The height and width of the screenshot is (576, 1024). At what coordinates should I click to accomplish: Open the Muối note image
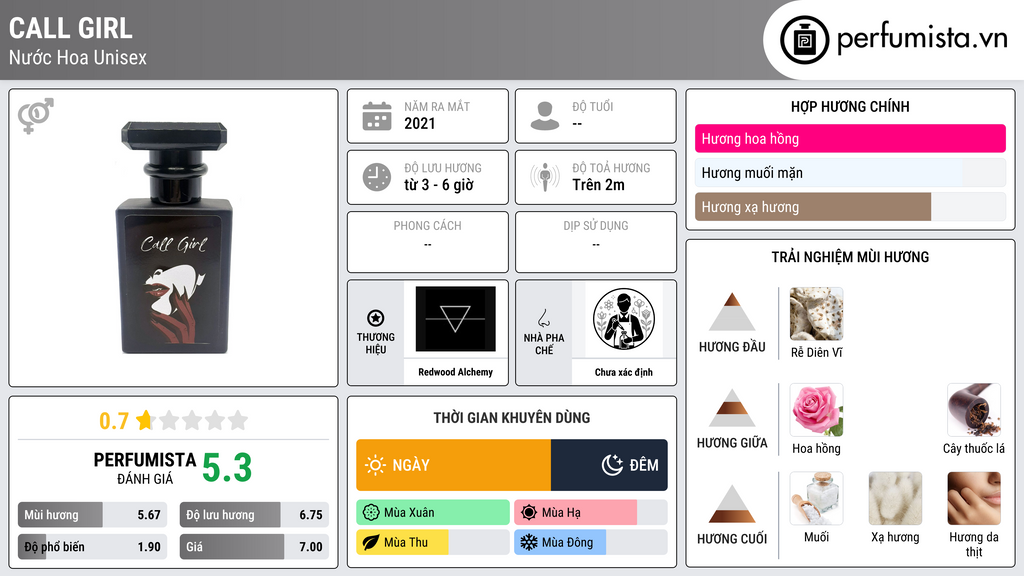(x=816, y=498)
